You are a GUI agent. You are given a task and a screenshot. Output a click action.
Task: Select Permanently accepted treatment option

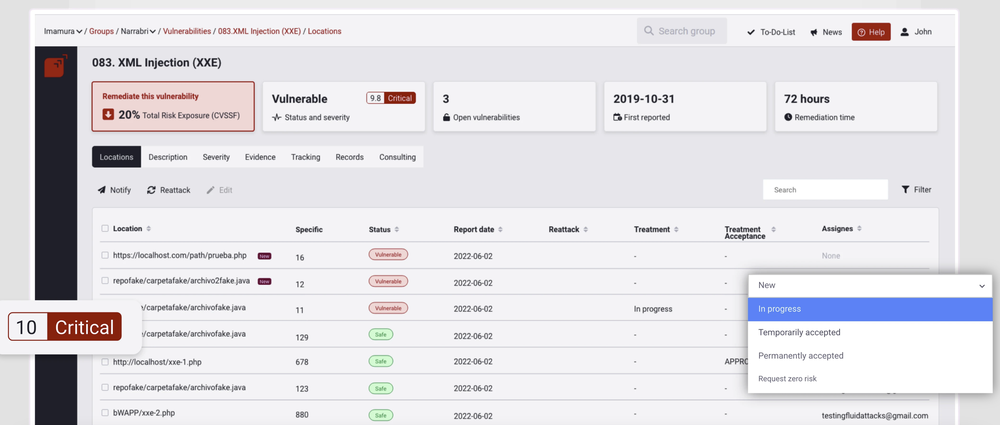(870, 356)
